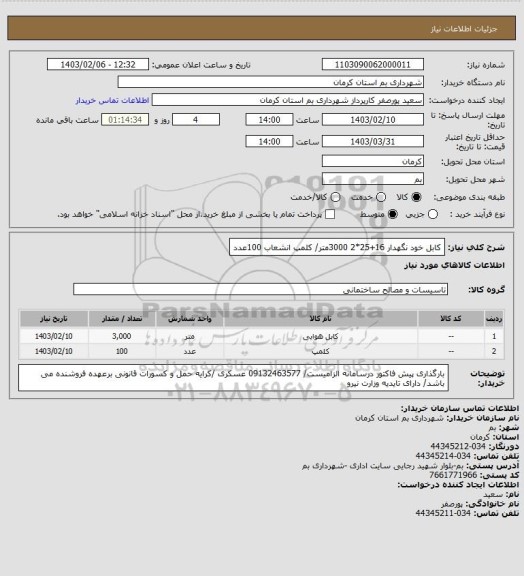Click the general description field about cable

(337, 247)
